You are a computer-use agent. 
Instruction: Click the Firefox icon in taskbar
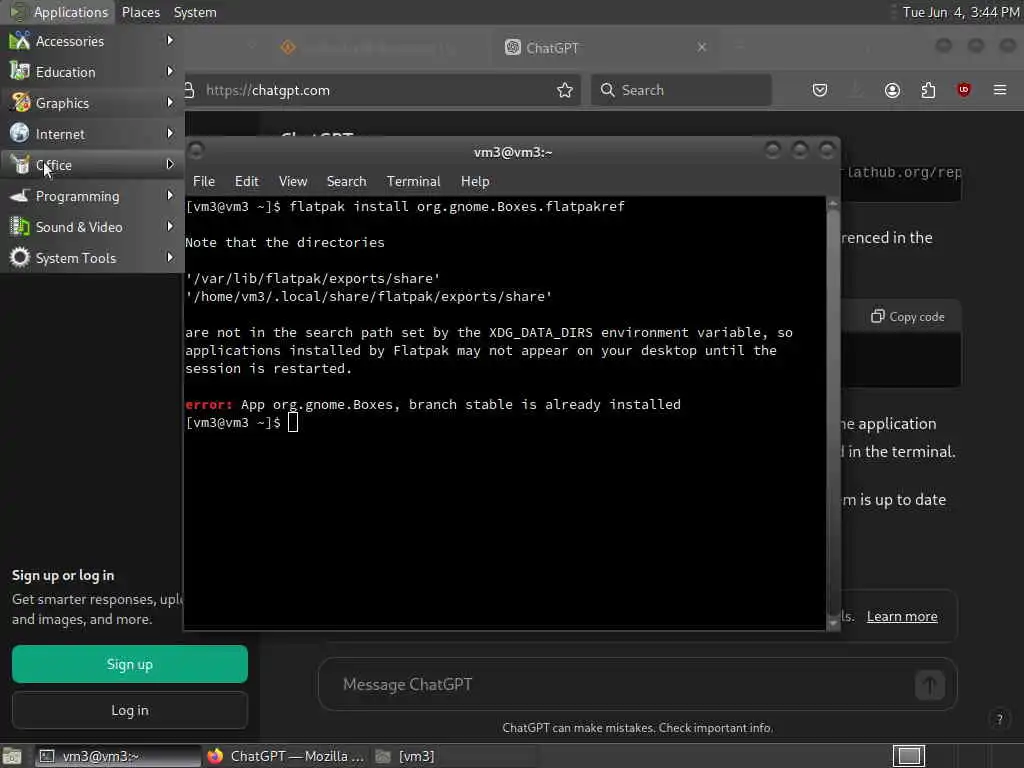click(x=215, y=756)
